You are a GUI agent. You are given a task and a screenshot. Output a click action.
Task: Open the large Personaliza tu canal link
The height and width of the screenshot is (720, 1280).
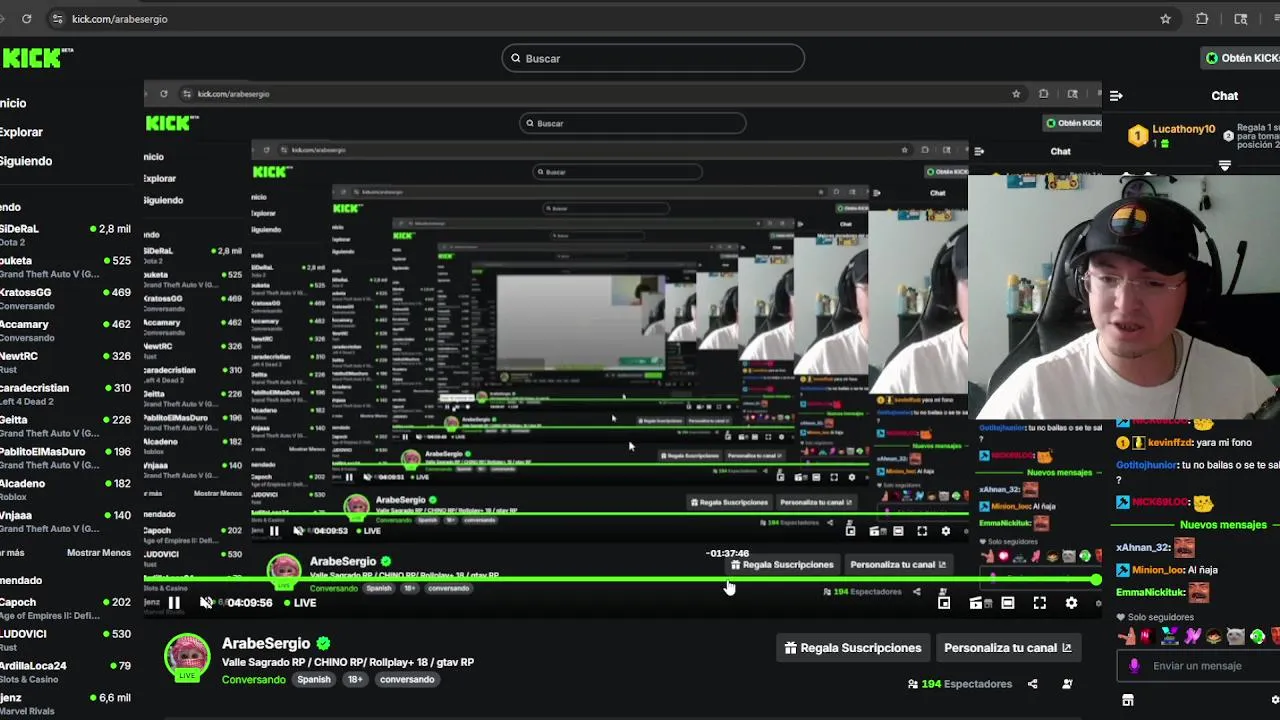pos(1007,648)
